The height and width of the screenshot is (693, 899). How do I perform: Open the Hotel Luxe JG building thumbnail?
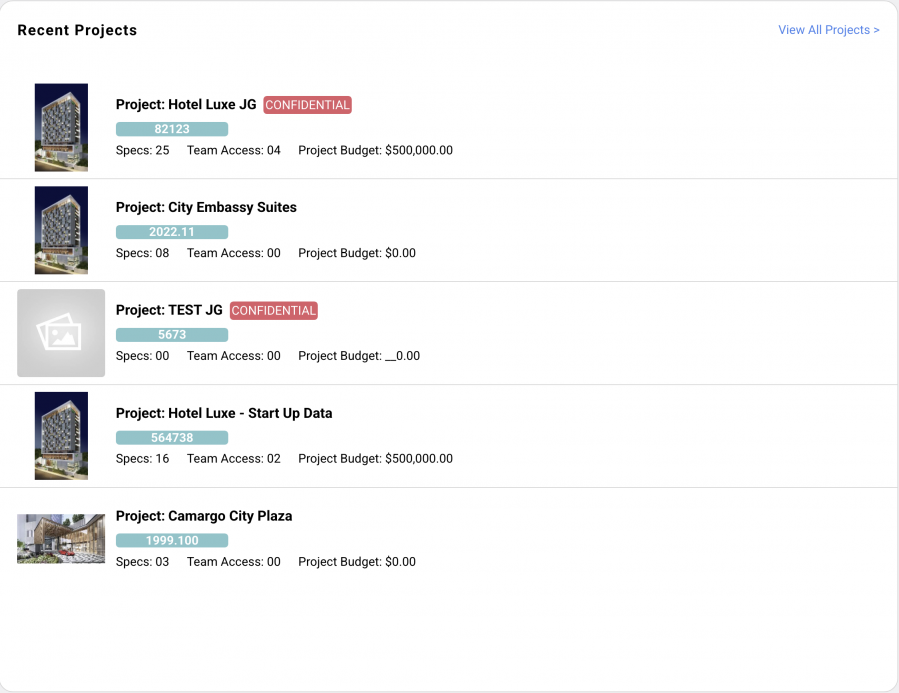click(61, 127)
